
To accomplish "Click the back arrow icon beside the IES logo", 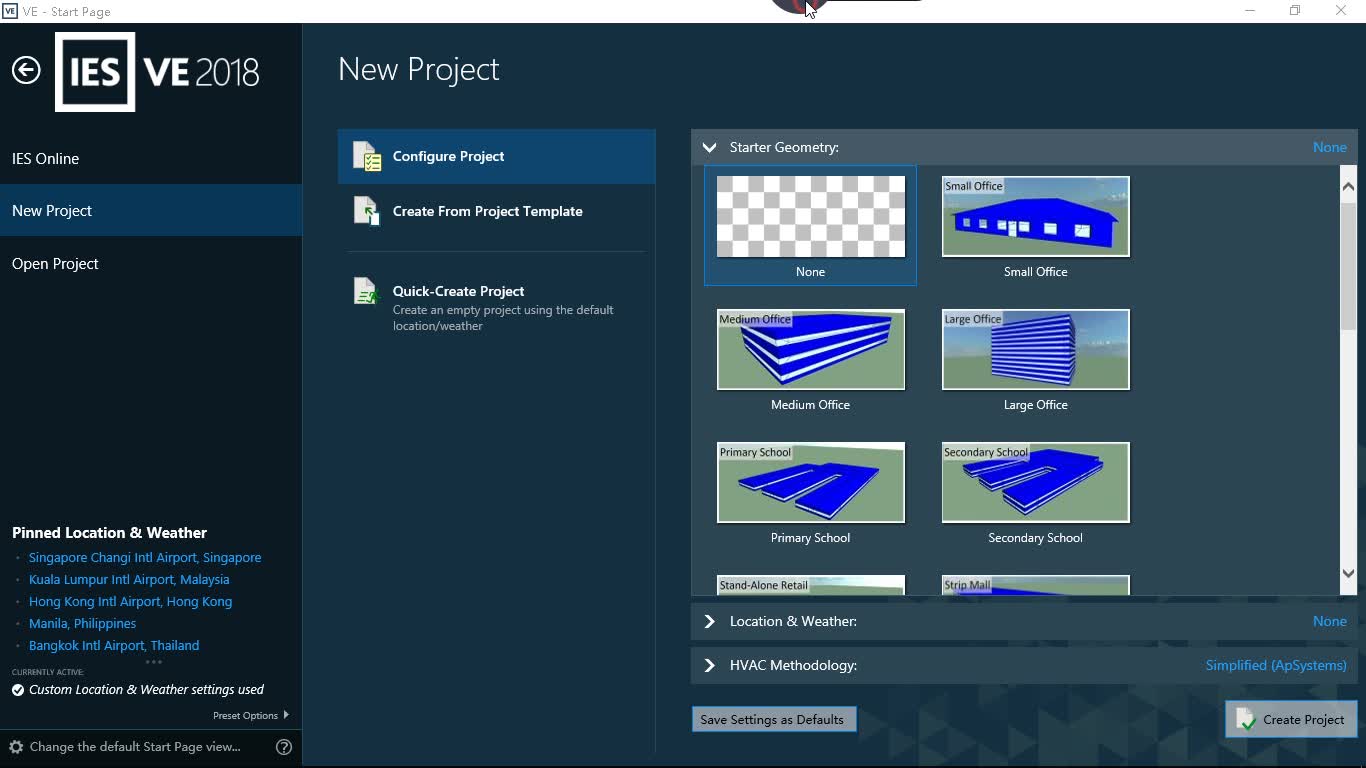I will tap(26, 70).
